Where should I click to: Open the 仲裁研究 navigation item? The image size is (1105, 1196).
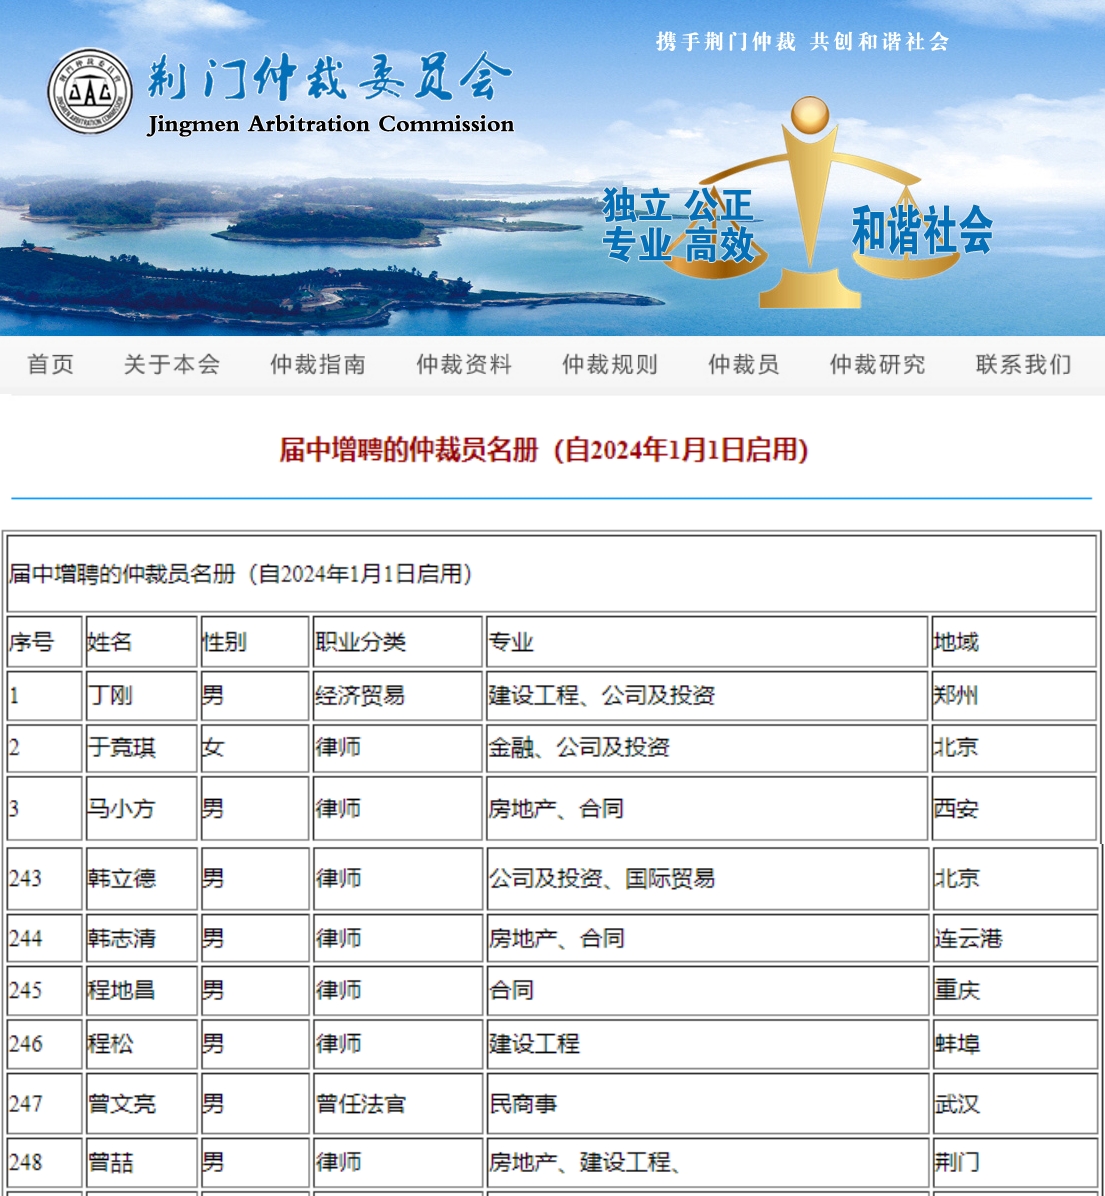coord(877,365)
